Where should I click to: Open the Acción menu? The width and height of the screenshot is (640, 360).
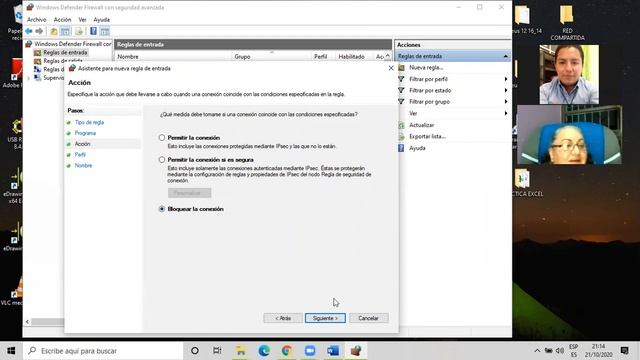point(62,19)
